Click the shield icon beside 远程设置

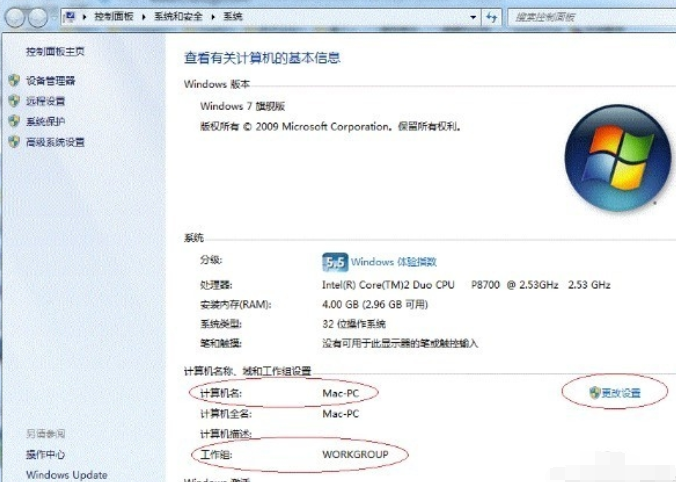point(14,101)
